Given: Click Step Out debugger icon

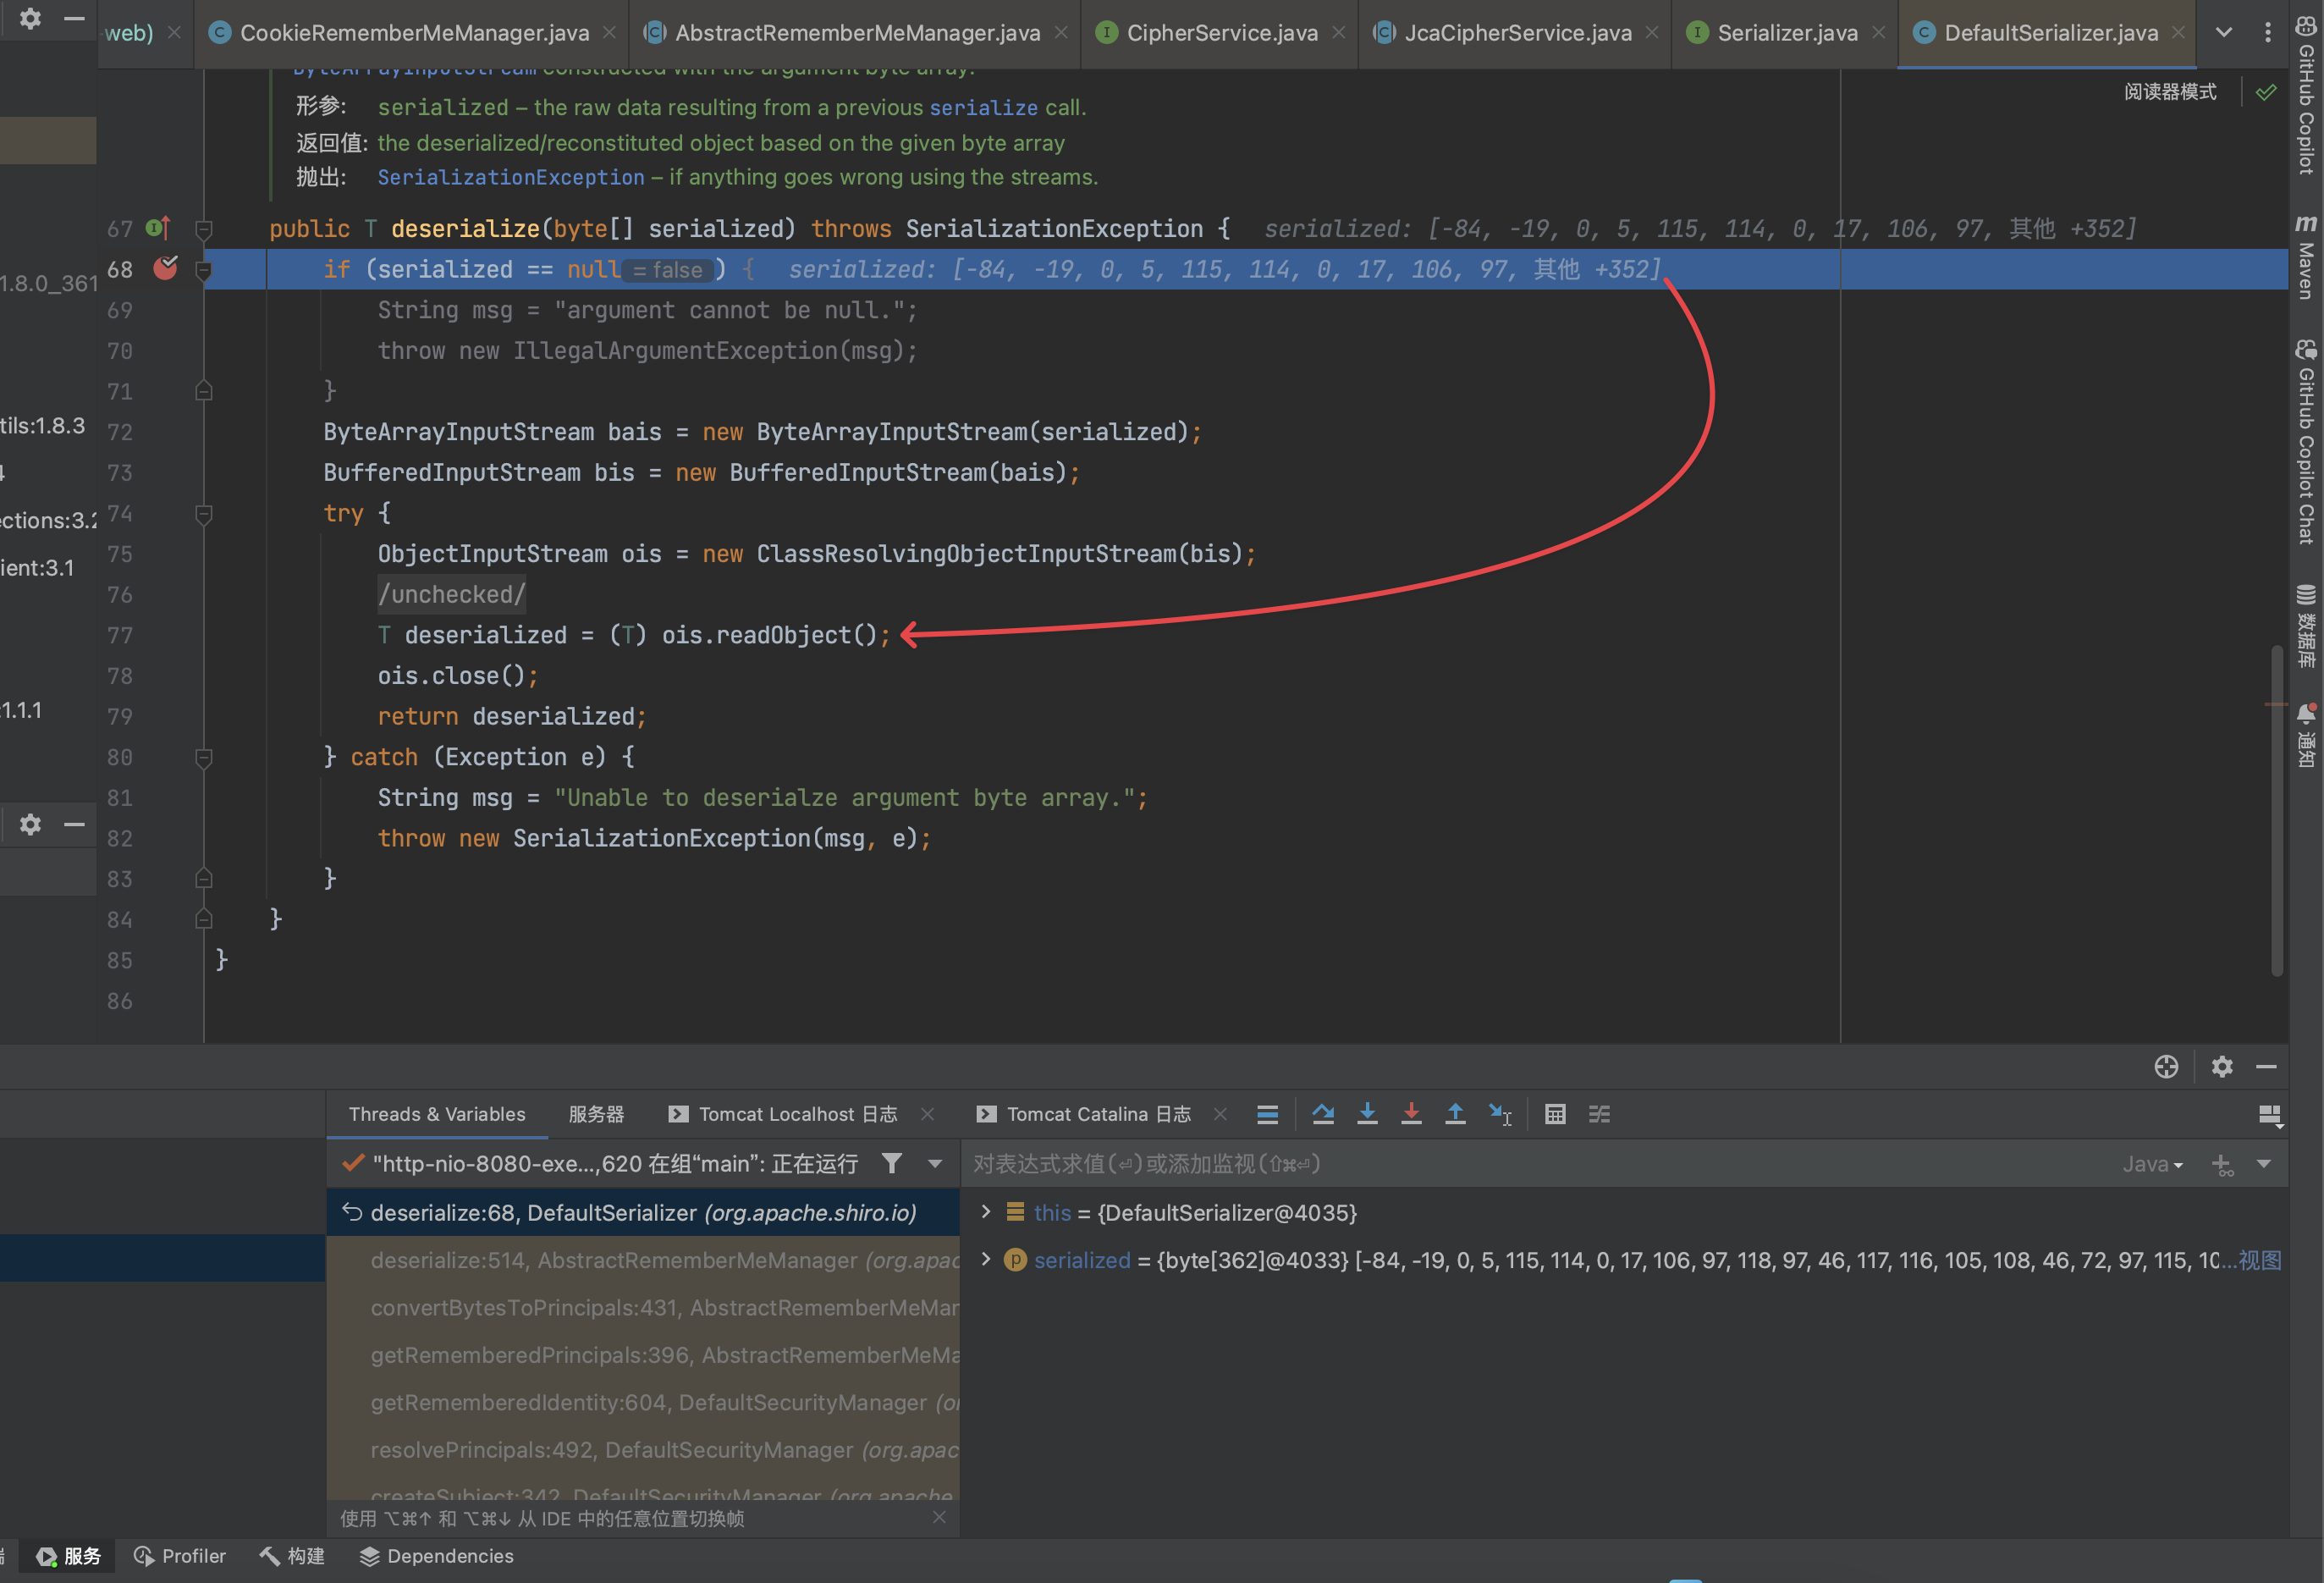Looking at the screenshot, I should click(1455, 1114).
